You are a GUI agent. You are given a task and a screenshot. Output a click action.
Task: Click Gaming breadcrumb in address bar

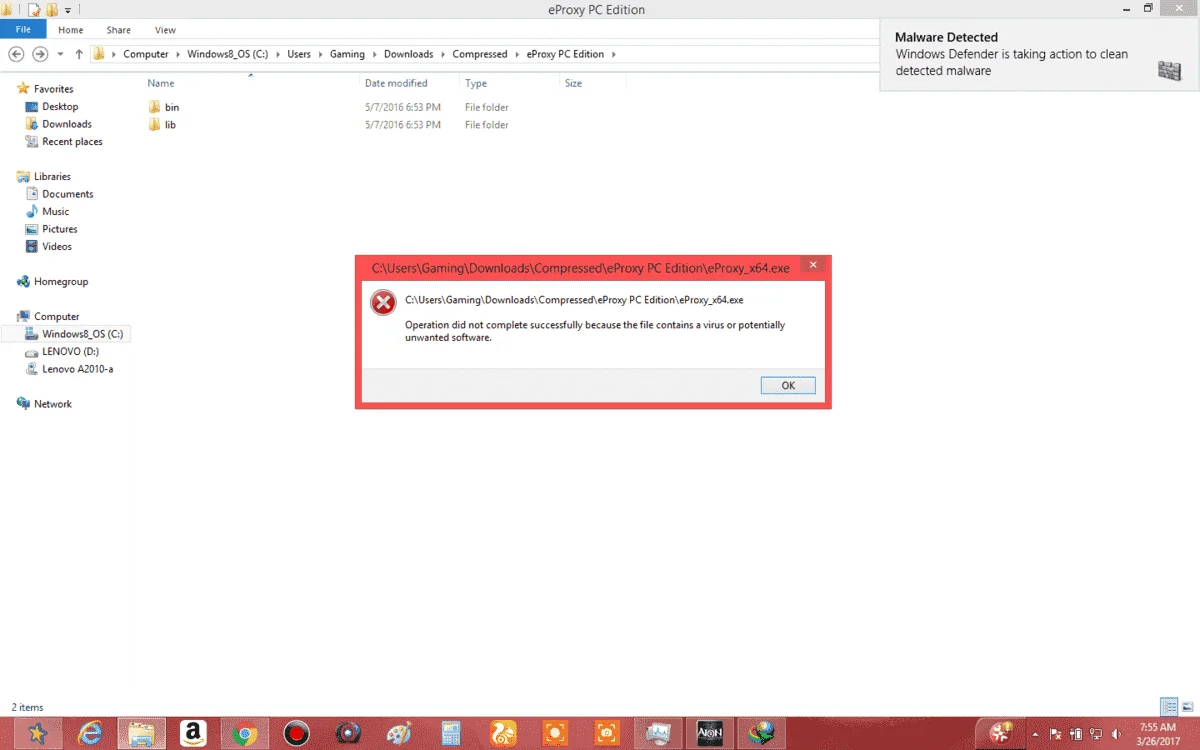(x=347, y=54)
